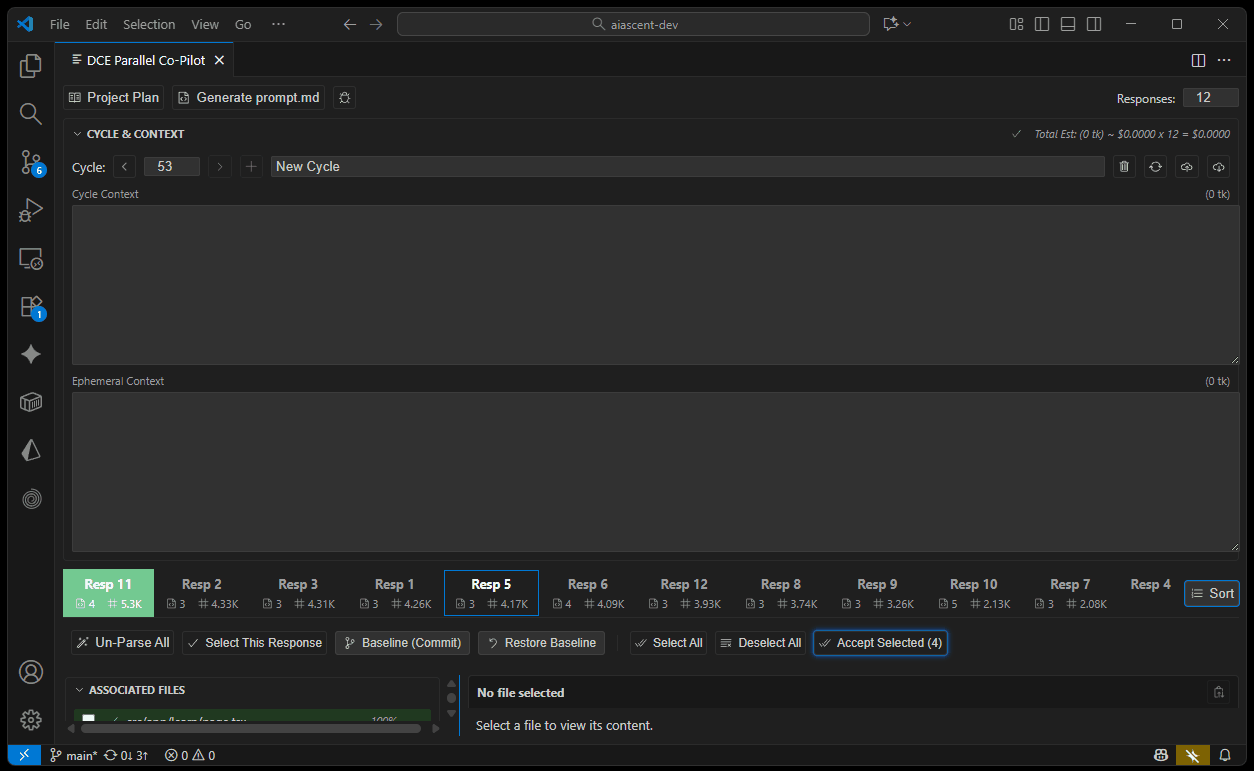Click the split editor right icon
The width and height of the screenshot is (1254, 771).
[x=1198, y=60]
